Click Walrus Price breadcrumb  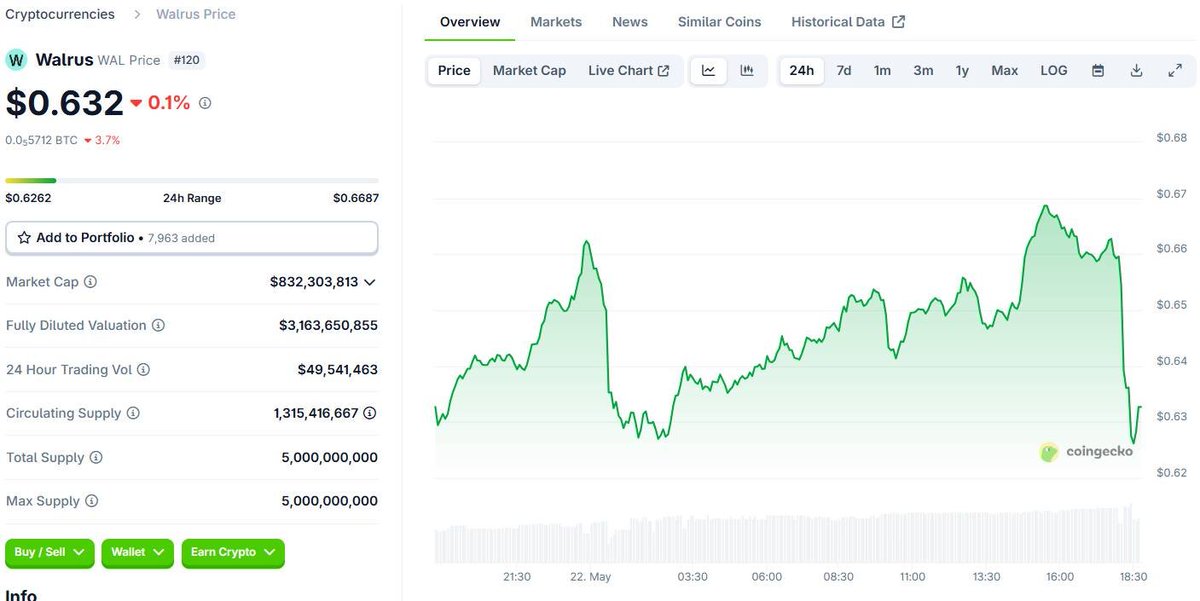(x=196, y=14)
